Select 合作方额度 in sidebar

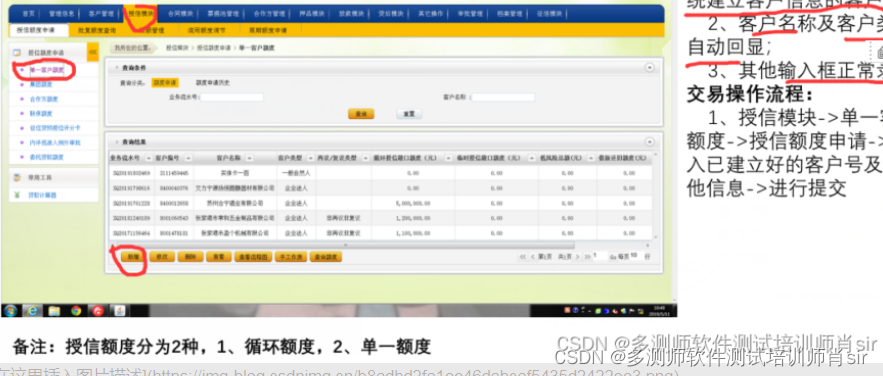(x=43, y=99)
